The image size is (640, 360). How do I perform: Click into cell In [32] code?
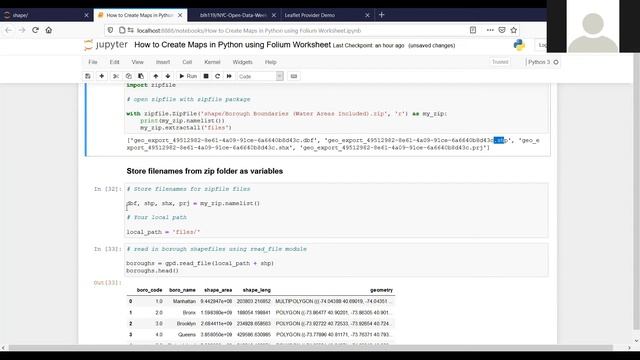click(336, 211)
